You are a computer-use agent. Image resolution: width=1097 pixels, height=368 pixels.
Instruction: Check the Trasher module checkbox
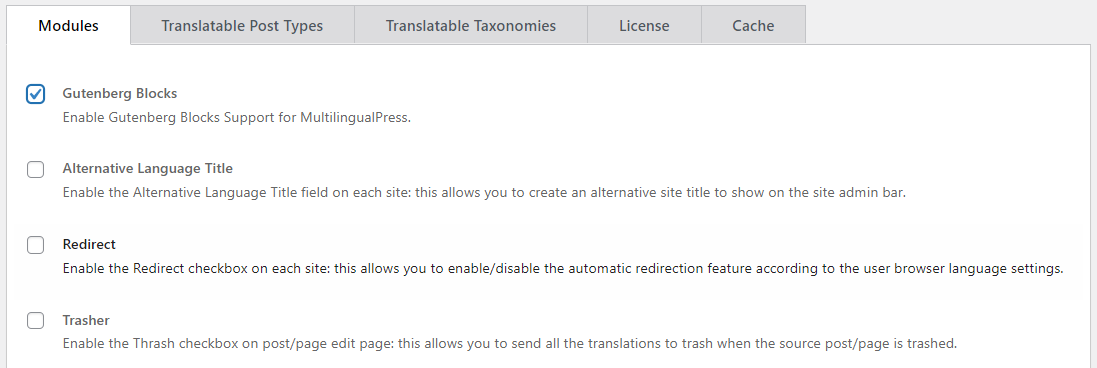coord(36,320)
